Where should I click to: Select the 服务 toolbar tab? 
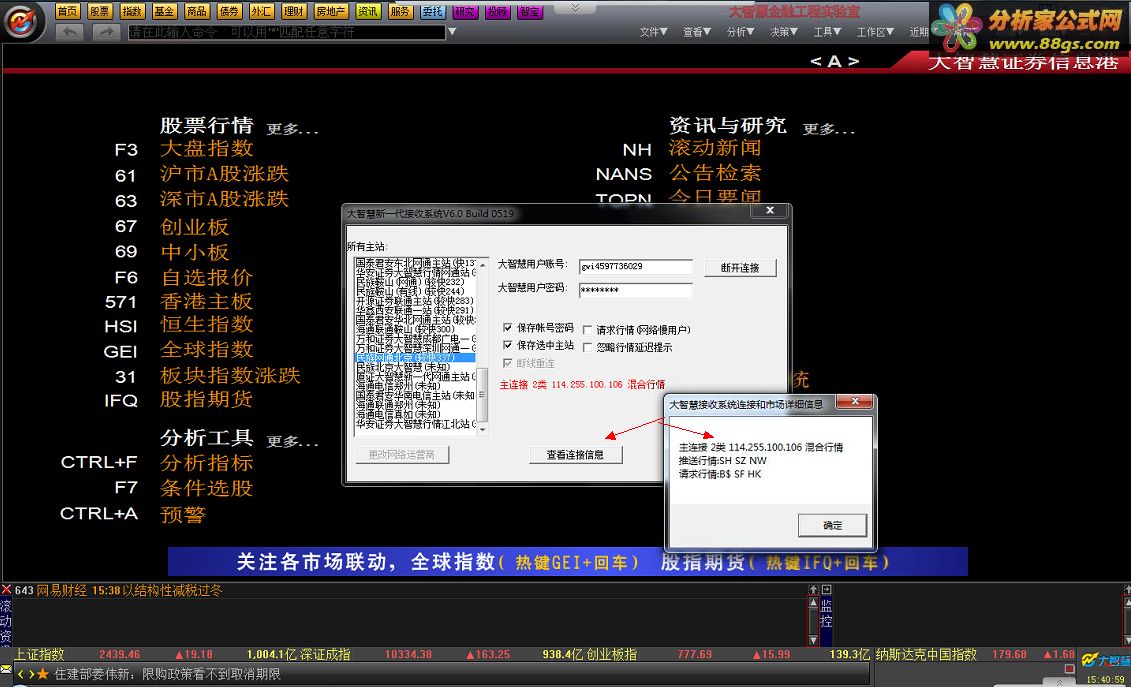[400, 12]
